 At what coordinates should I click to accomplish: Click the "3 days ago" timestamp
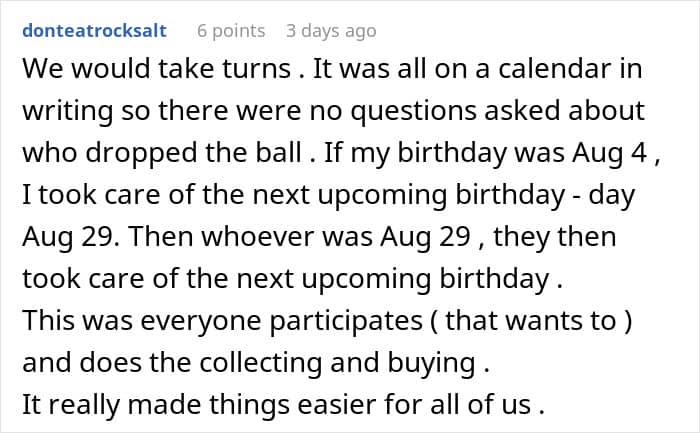pyautogui.click(x=333, y=30)
